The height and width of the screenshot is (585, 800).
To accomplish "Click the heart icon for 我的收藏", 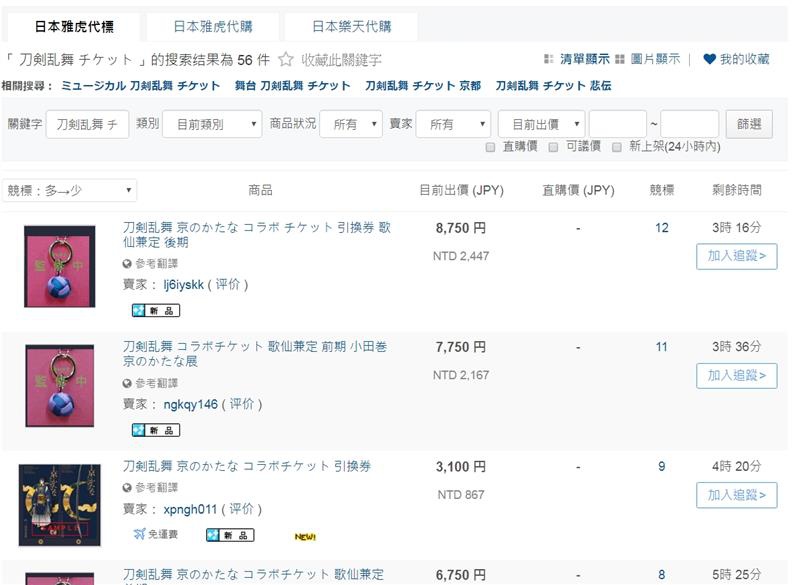I will coord(709,59).
